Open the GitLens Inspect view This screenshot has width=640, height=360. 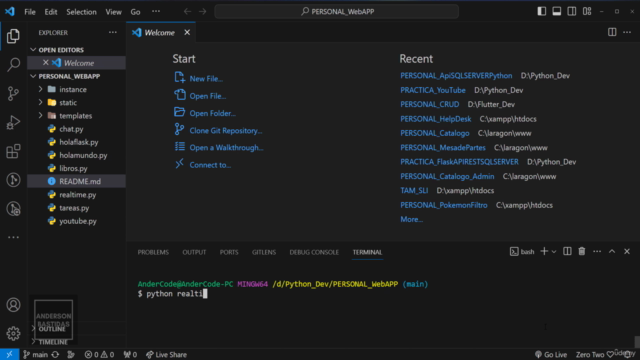coord(13,209)
